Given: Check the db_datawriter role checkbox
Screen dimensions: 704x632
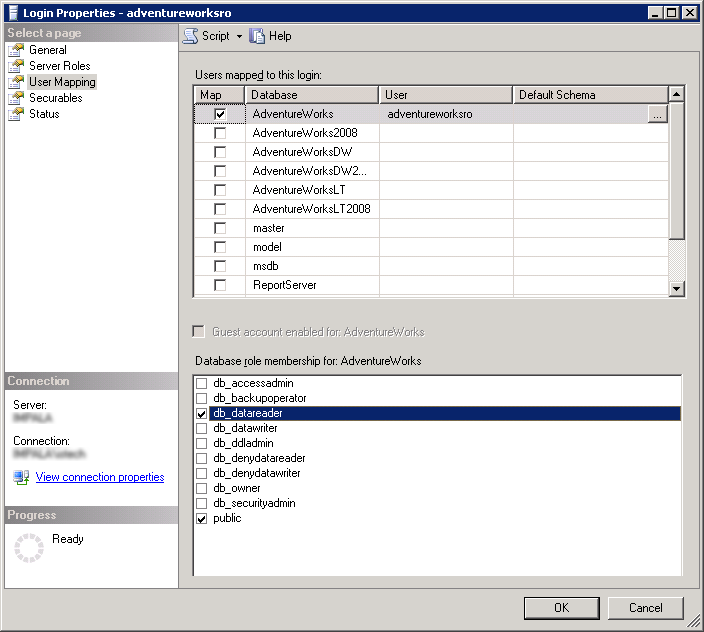Looking at the screenshot, I should (202, 429).
